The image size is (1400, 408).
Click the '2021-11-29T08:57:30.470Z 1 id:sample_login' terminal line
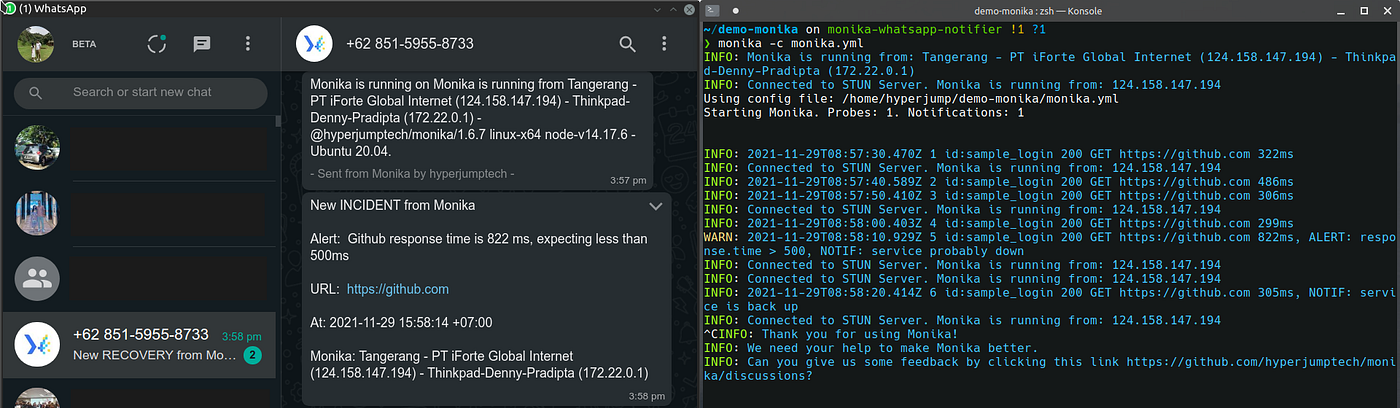coord(998,154)
